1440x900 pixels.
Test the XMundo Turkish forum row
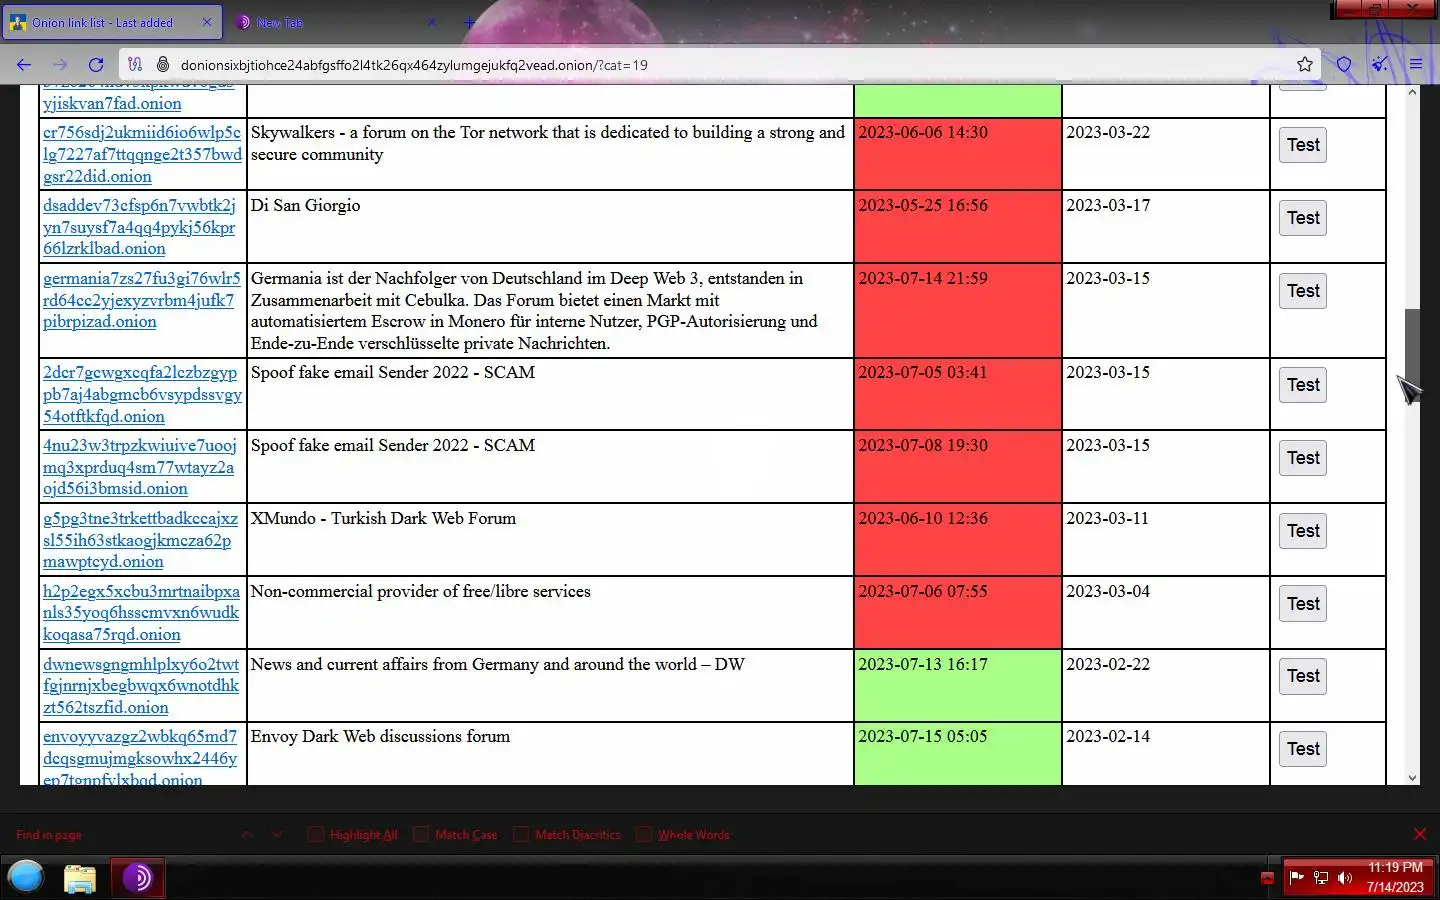1303,531
